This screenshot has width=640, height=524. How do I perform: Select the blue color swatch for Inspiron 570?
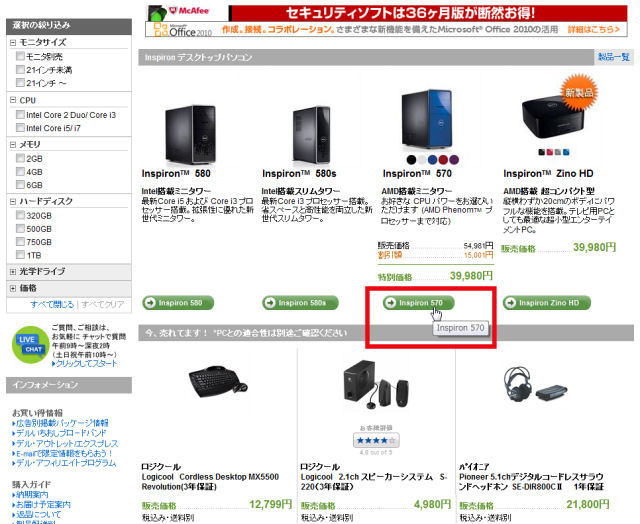[432, 160]
